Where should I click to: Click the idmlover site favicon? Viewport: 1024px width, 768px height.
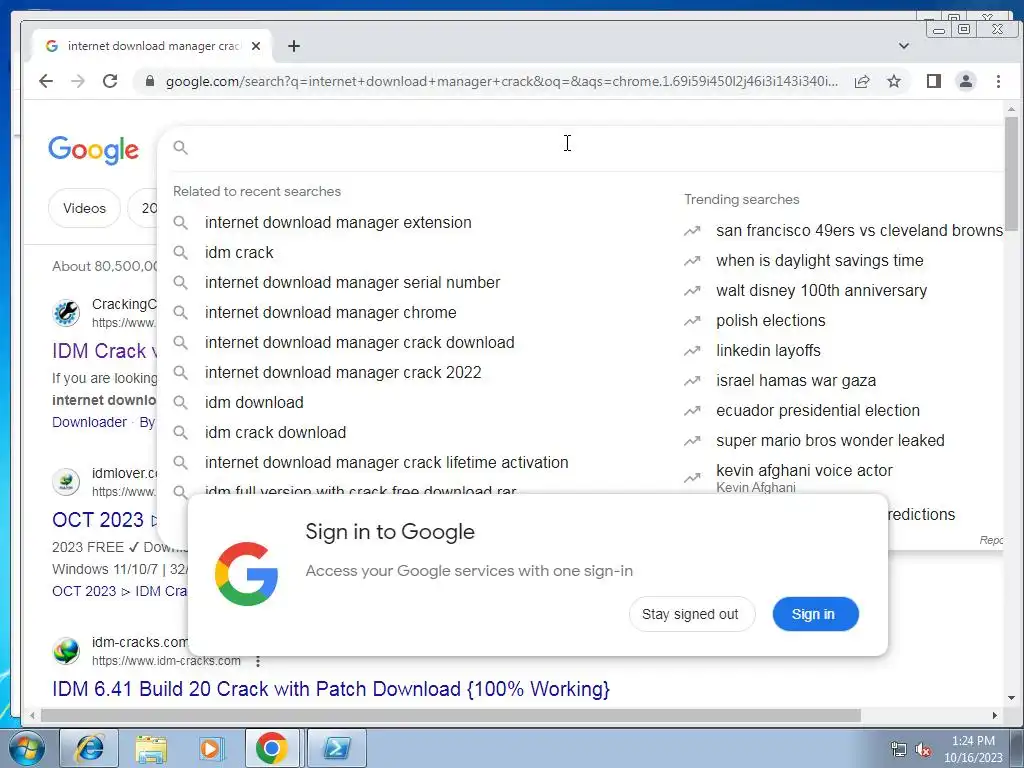click(x=66, y=482)
